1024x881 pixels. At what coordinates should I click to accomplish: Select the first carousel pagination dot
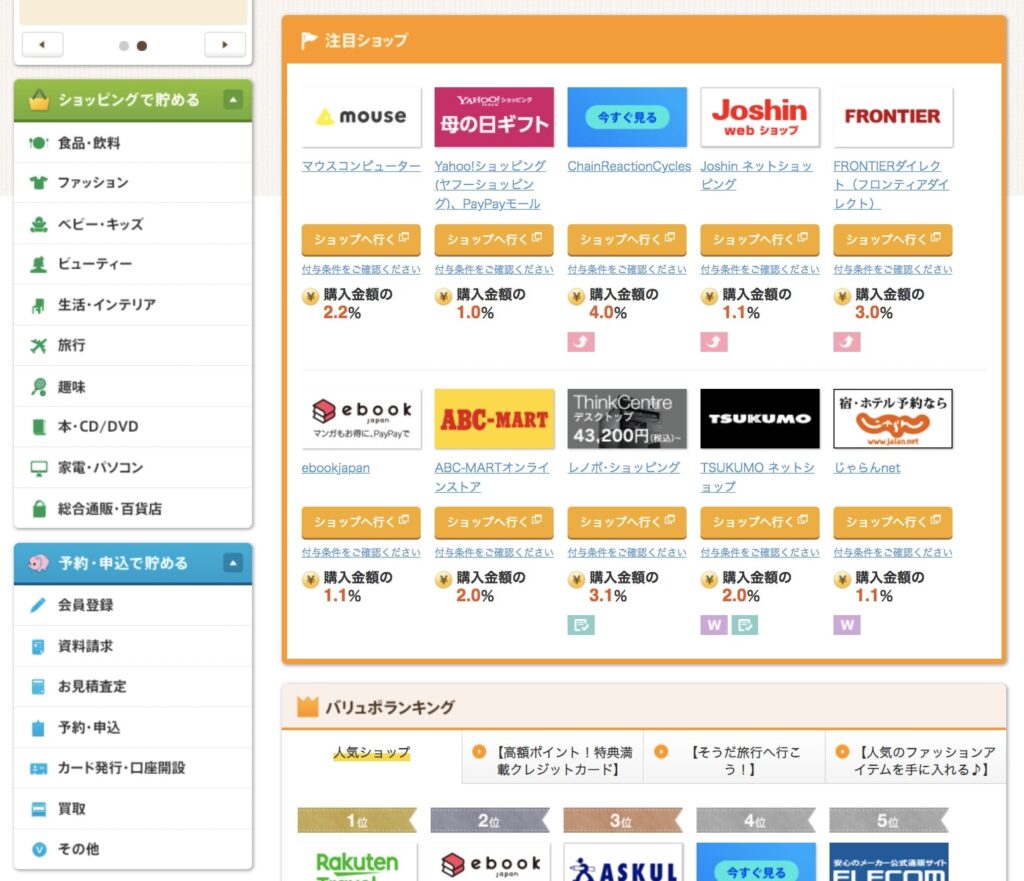tap(123, 46)
